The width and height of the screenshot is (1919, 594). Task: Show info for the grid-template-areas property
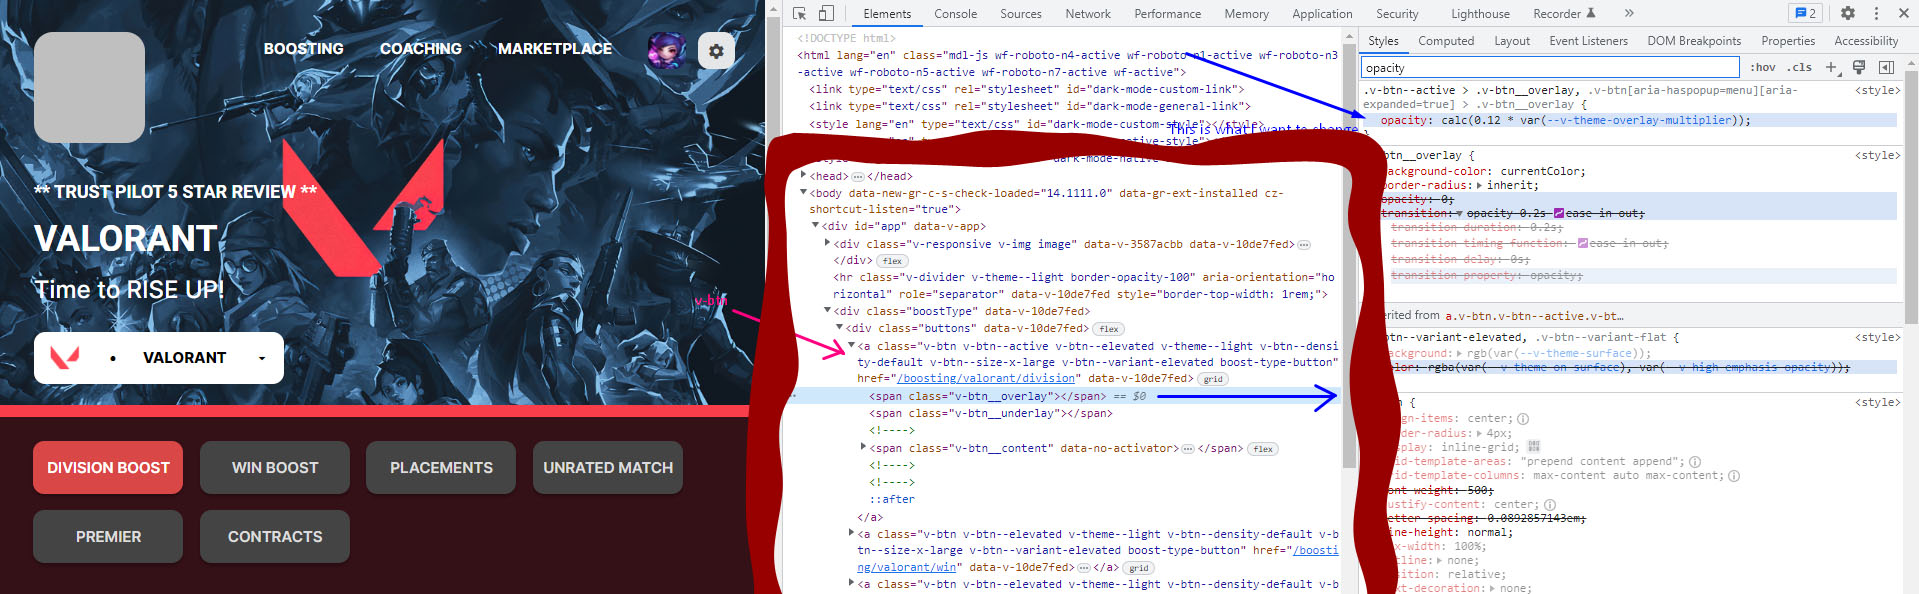coord(1695,462)
